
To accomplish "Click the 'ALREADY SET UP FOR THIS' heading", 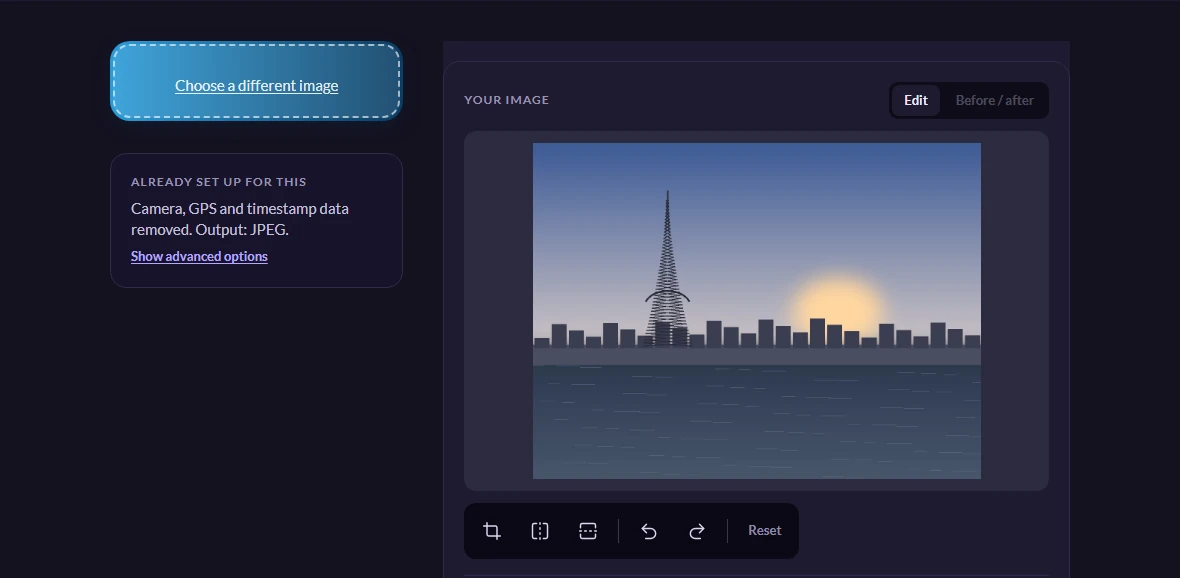I will 218,182.
